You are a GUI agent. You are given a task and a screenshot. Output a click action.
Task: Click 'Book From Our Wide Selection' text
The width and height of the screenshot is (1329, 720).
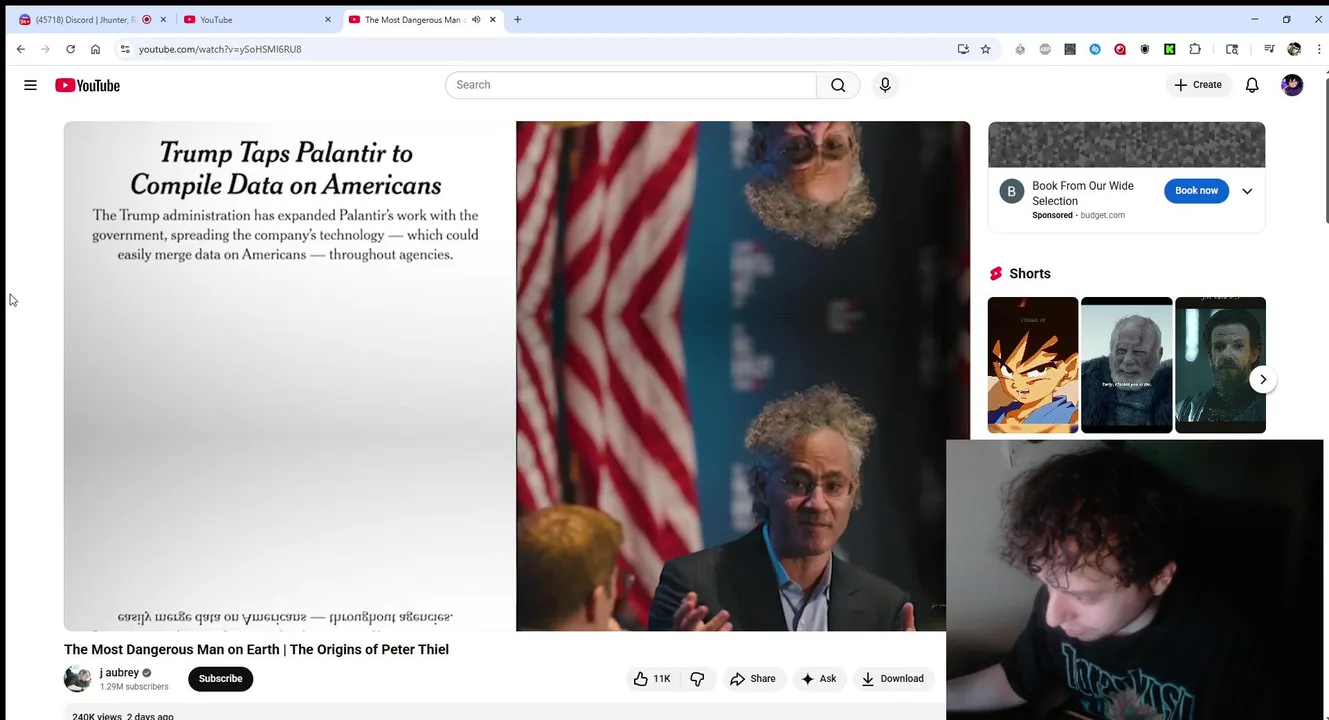click(x=1083, y=193)
